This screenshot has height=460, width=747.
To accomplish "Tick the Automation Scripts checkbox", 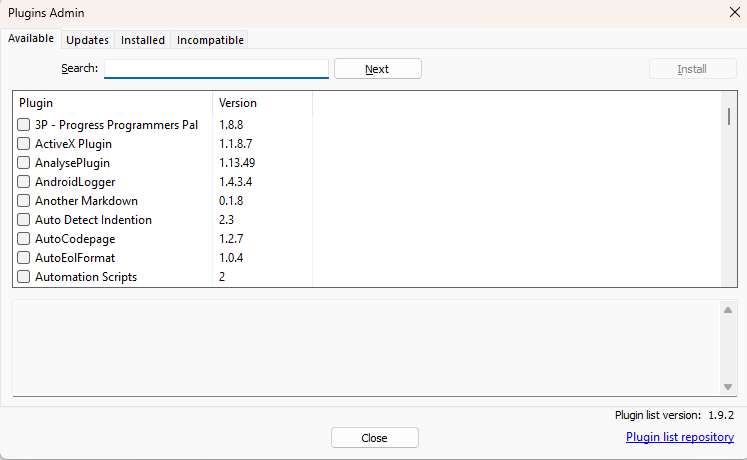I will tap(24, 277).
